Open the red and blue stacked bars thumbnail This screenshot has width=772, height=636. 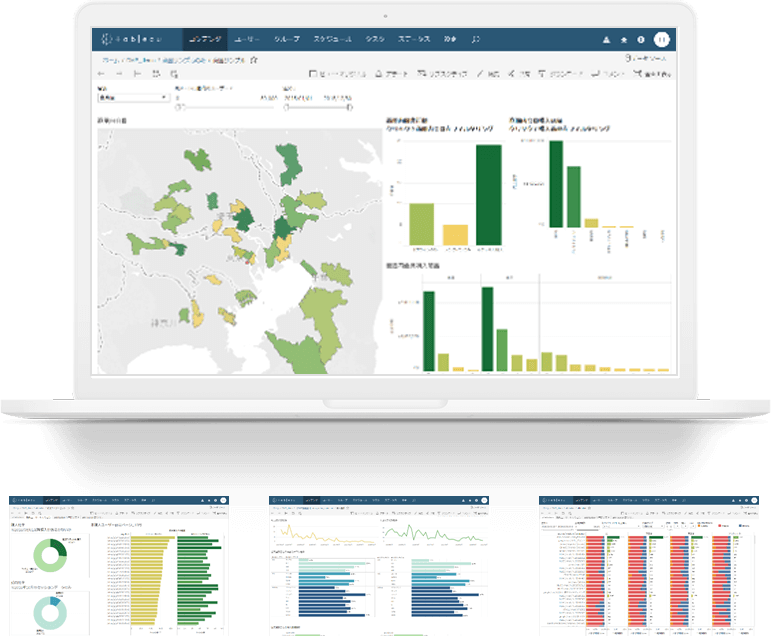(x=652, y=564)
